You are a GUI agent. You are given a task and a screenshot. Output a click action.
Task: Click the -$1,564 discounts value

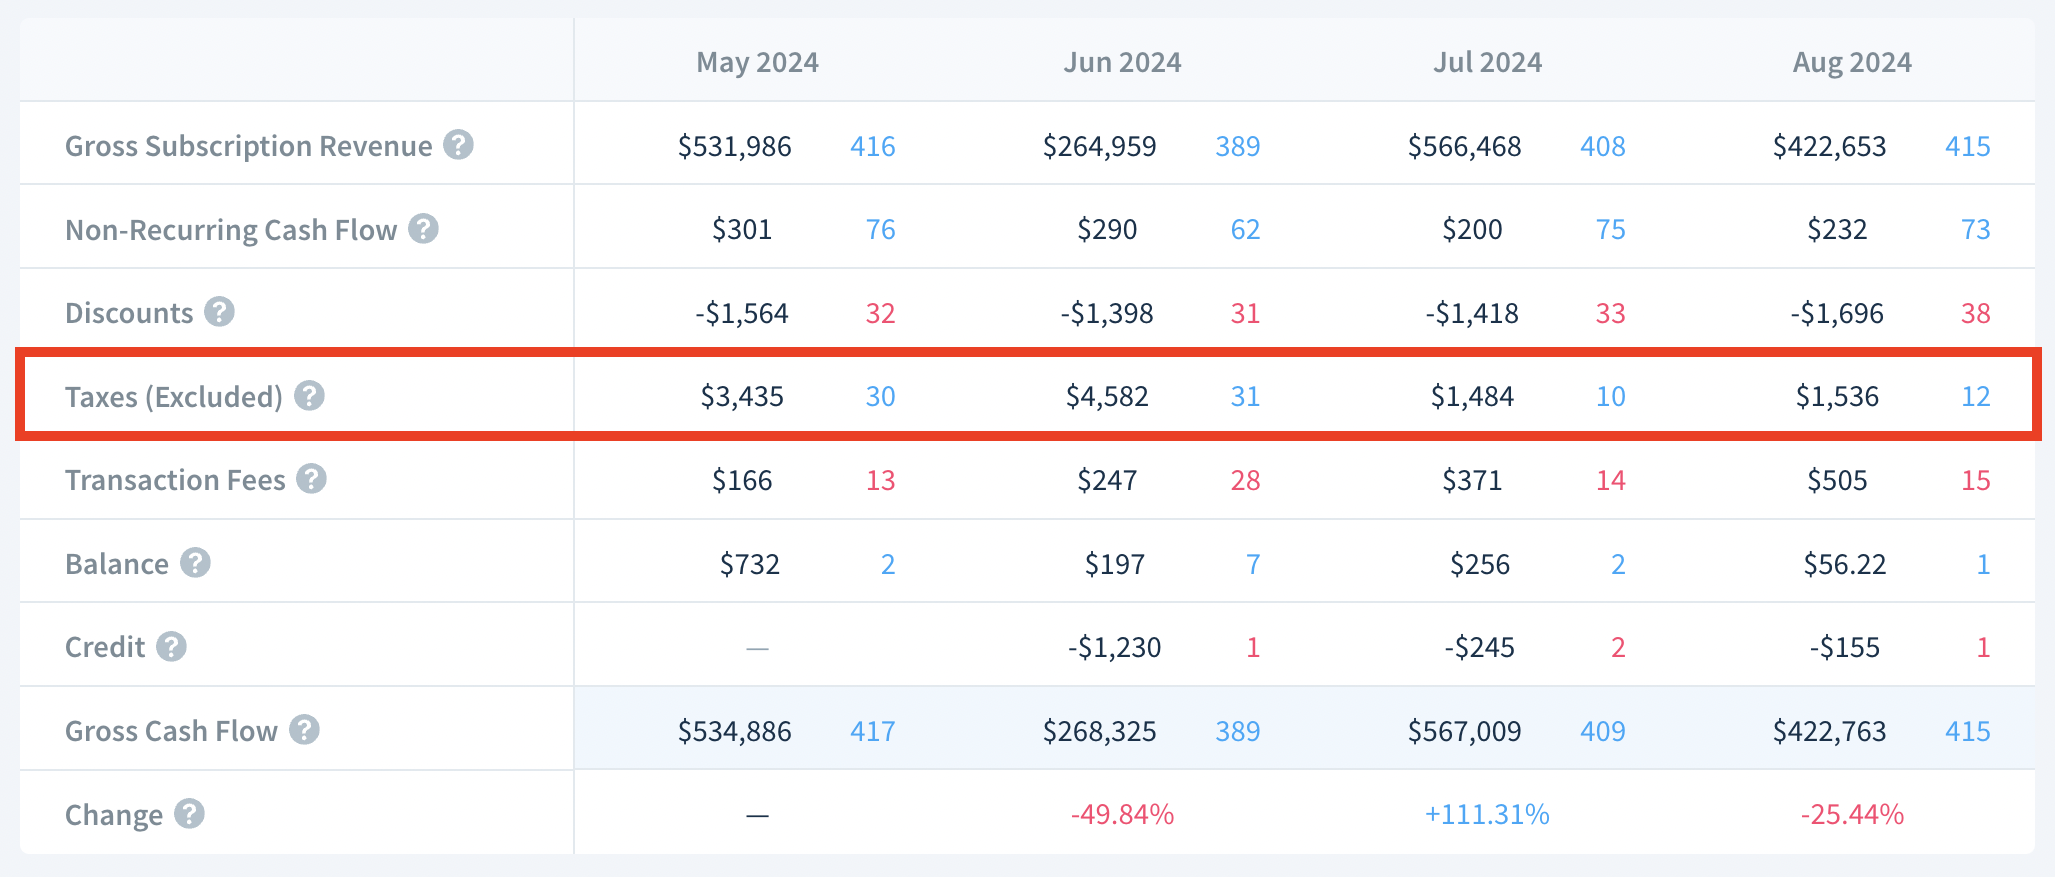tap(741, 313)
